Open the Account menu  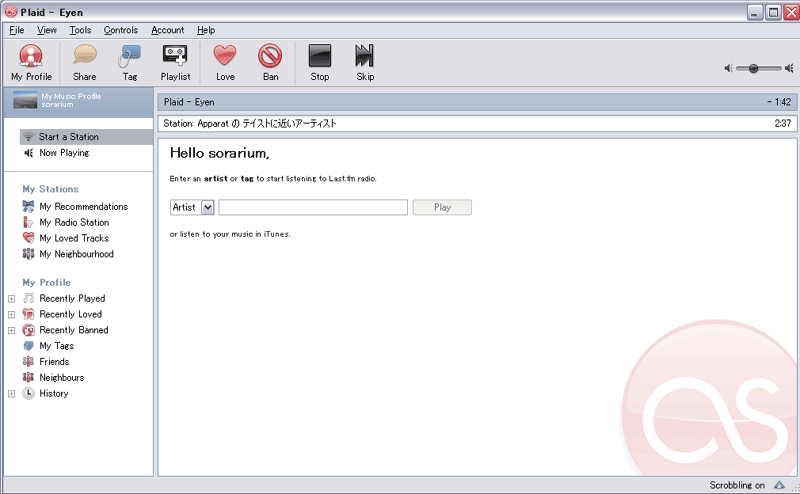167,30
